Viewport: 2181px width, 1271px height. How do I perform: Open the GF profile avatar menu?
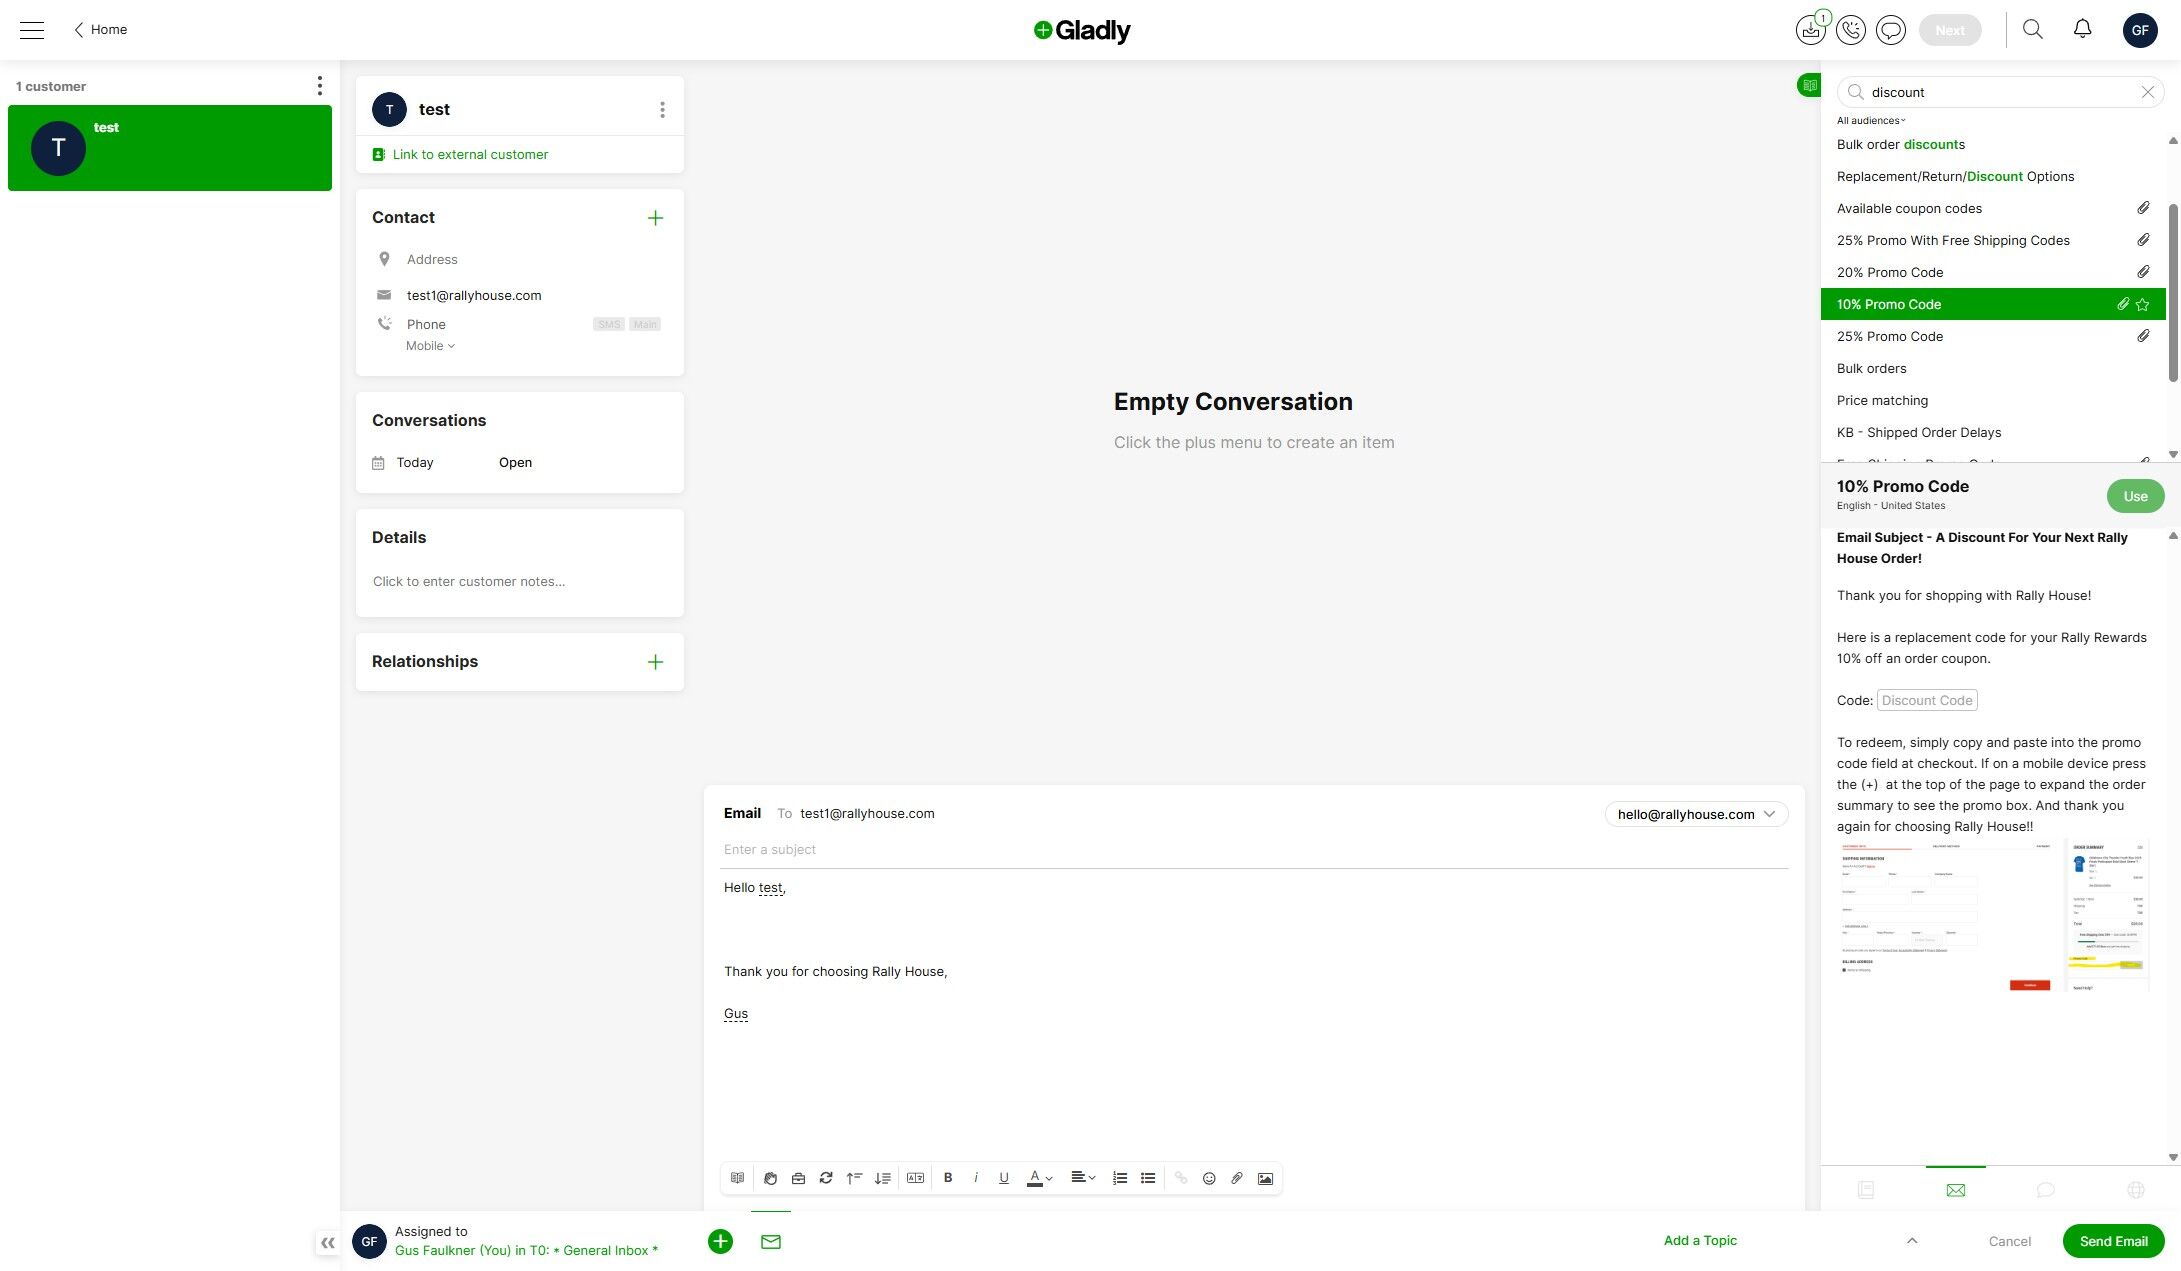(2140, 30)
